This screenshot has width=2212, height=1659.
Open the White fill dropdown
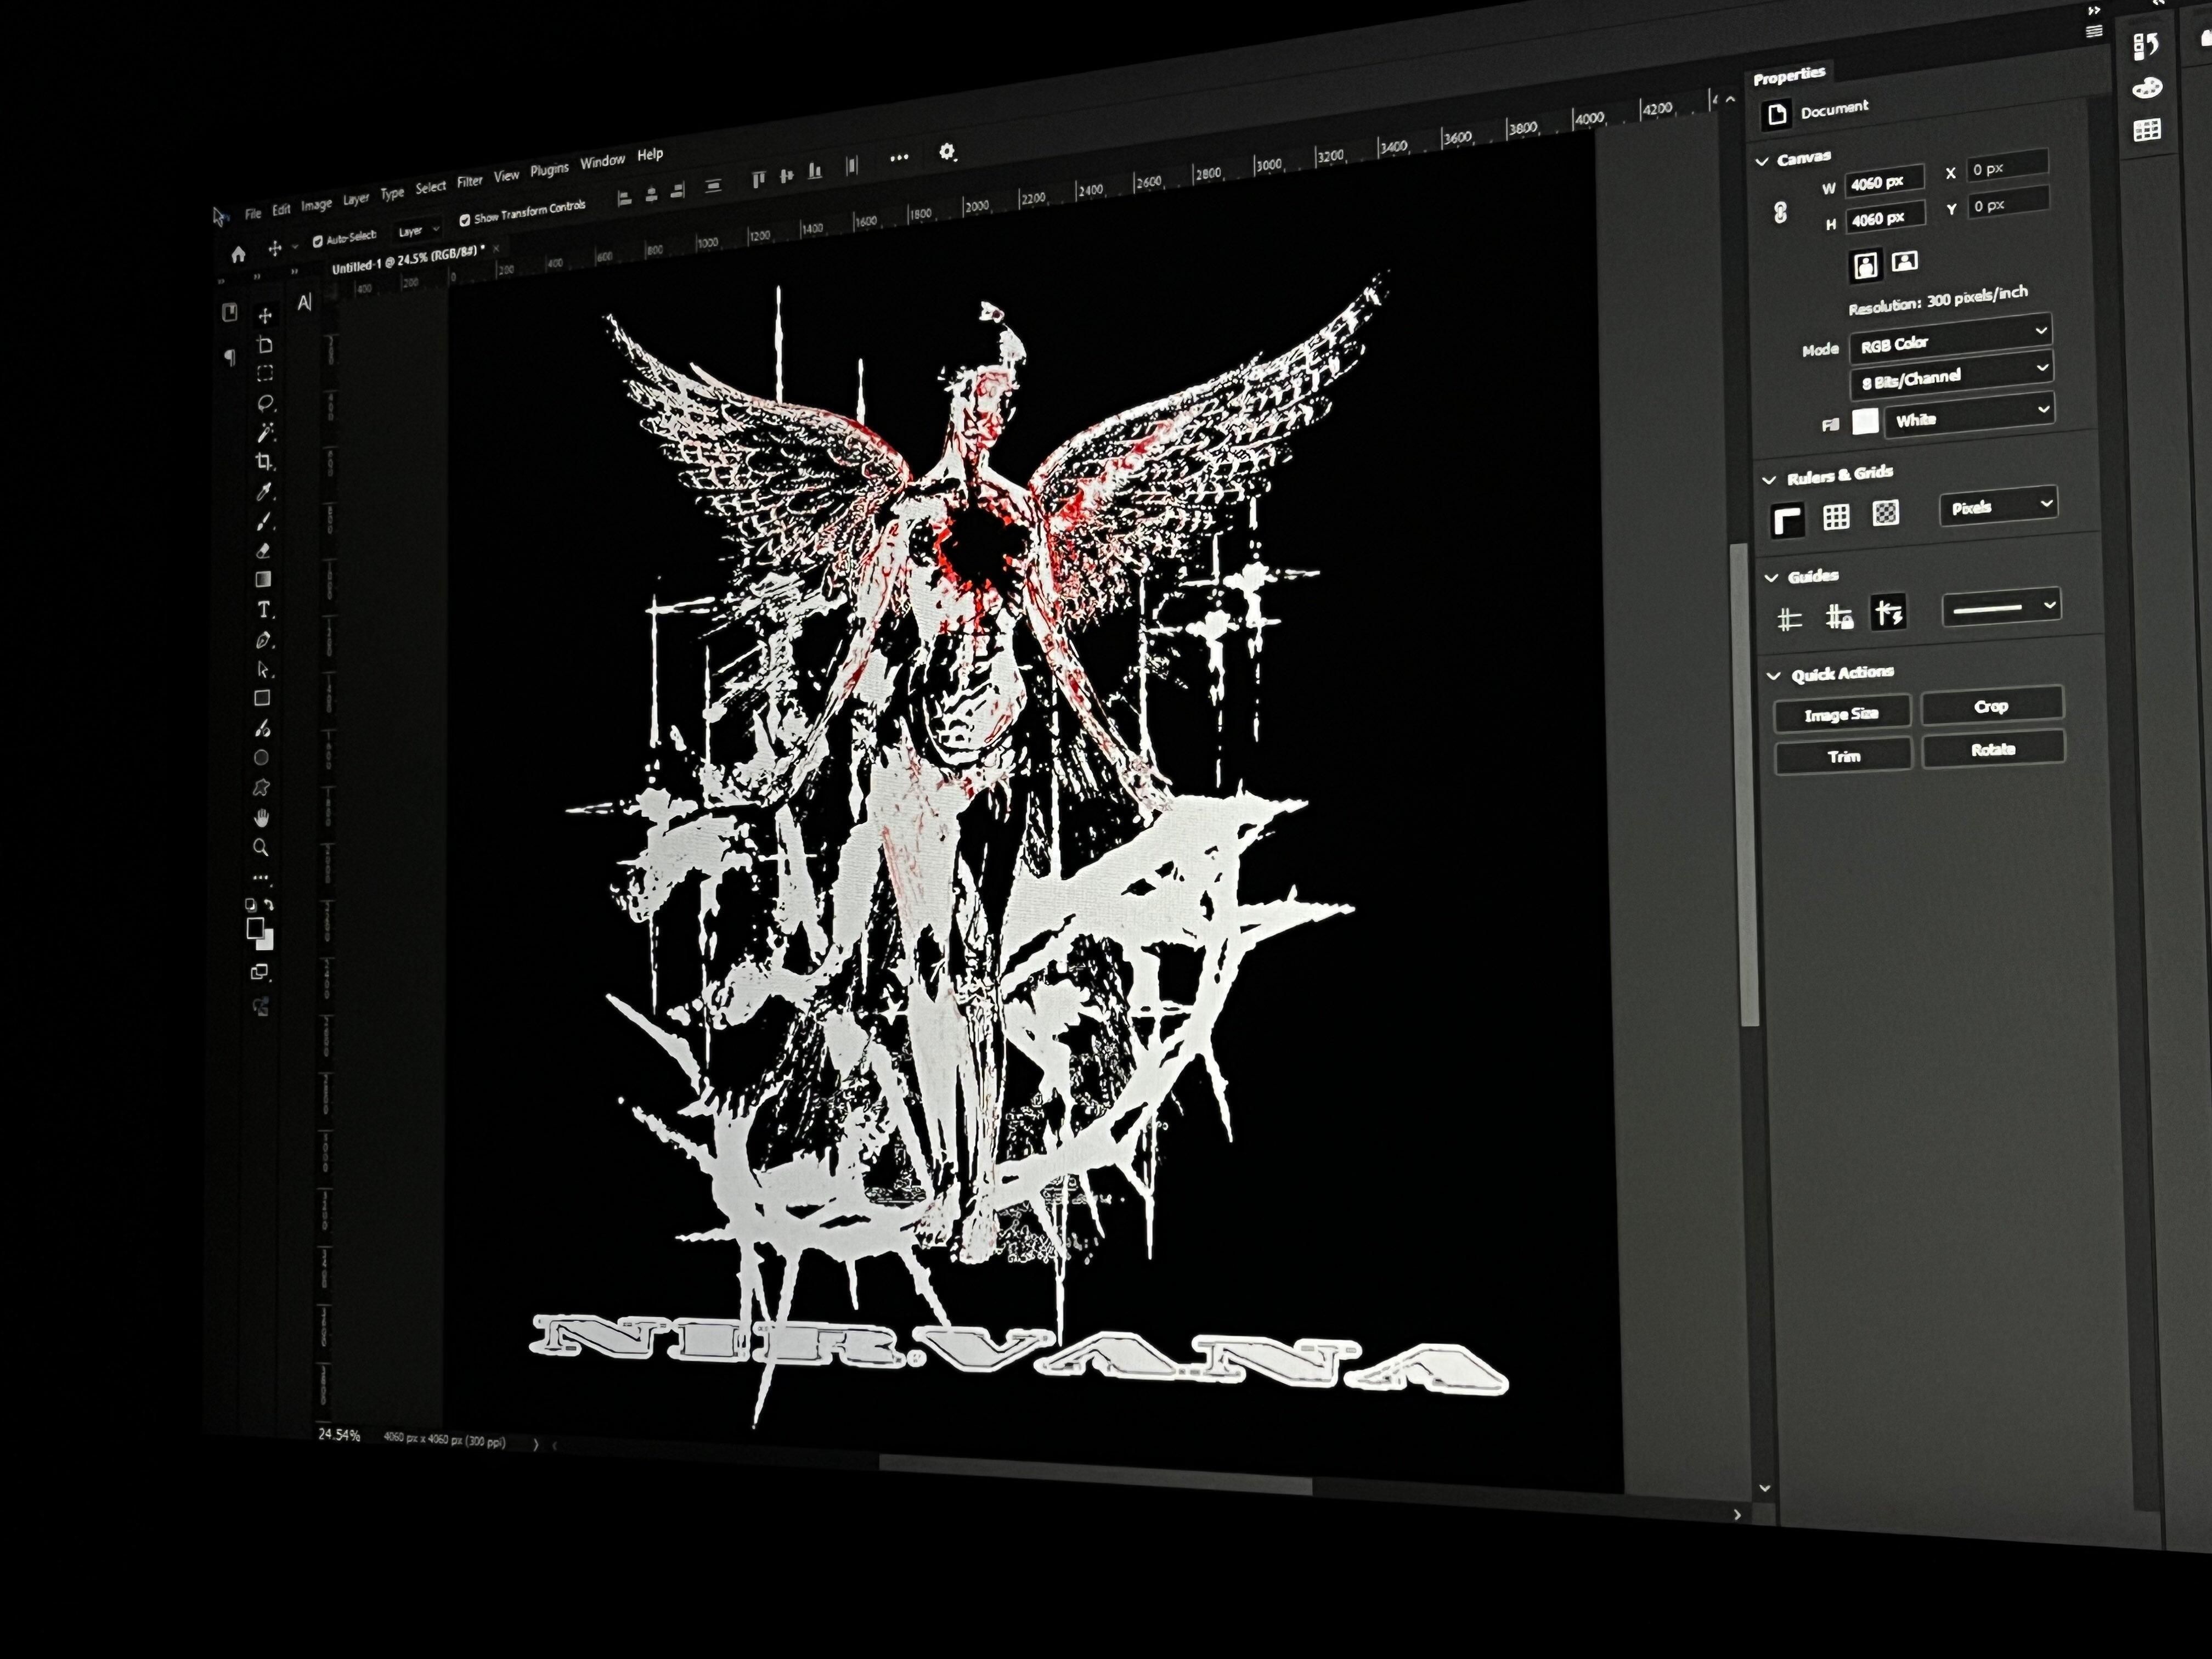pos(1969,415)
